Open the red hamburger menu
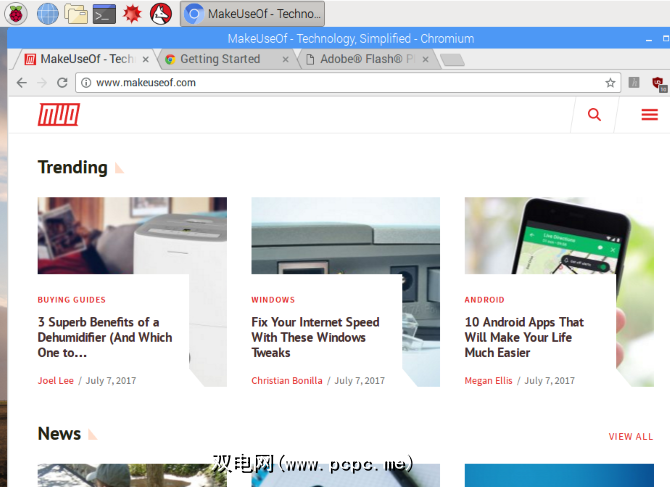 coord(649,114)
